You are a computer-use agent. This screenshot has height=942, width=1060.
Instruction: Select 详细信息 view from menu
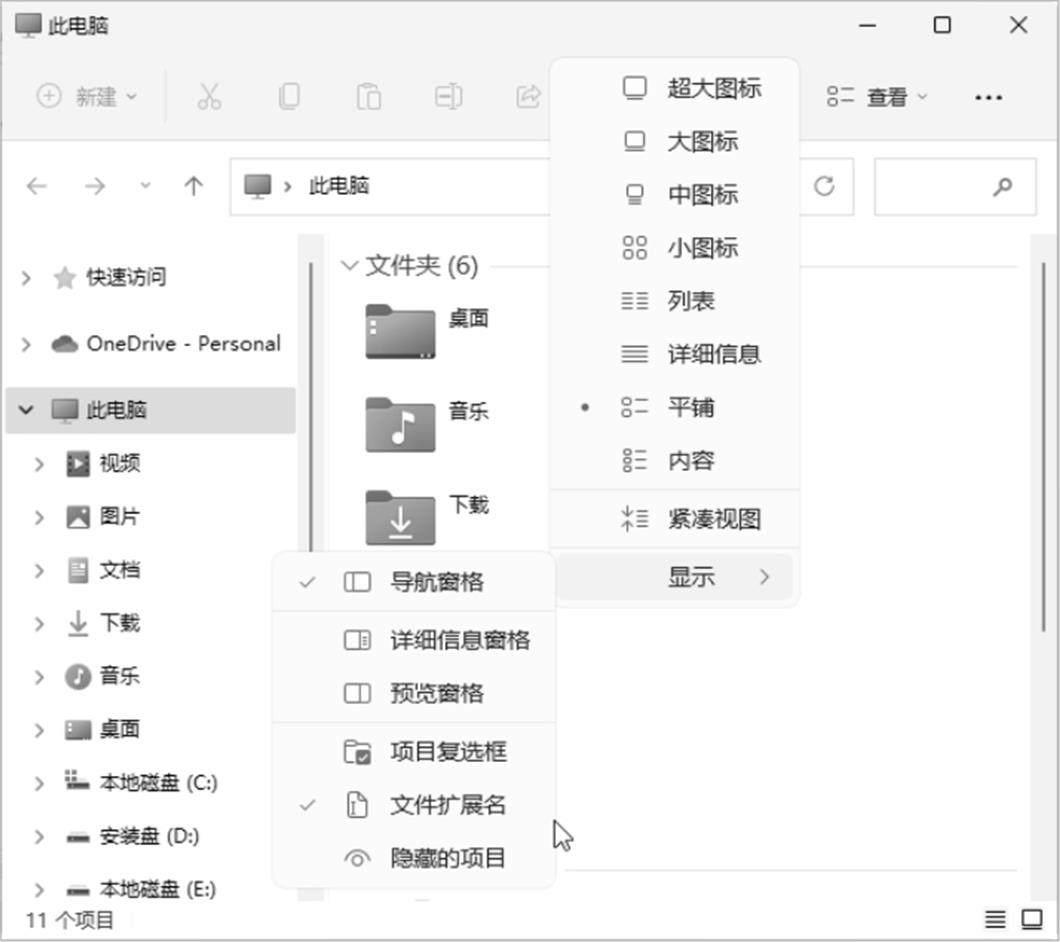pos(713,354)
